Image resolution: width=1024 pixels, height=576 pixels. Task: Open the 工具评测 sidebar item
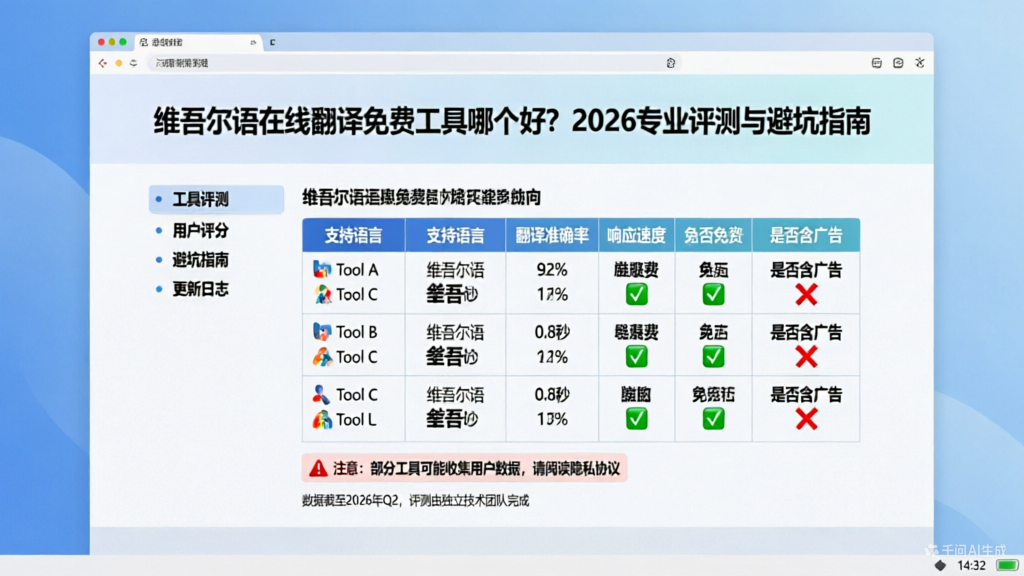(x=216, y=199)
